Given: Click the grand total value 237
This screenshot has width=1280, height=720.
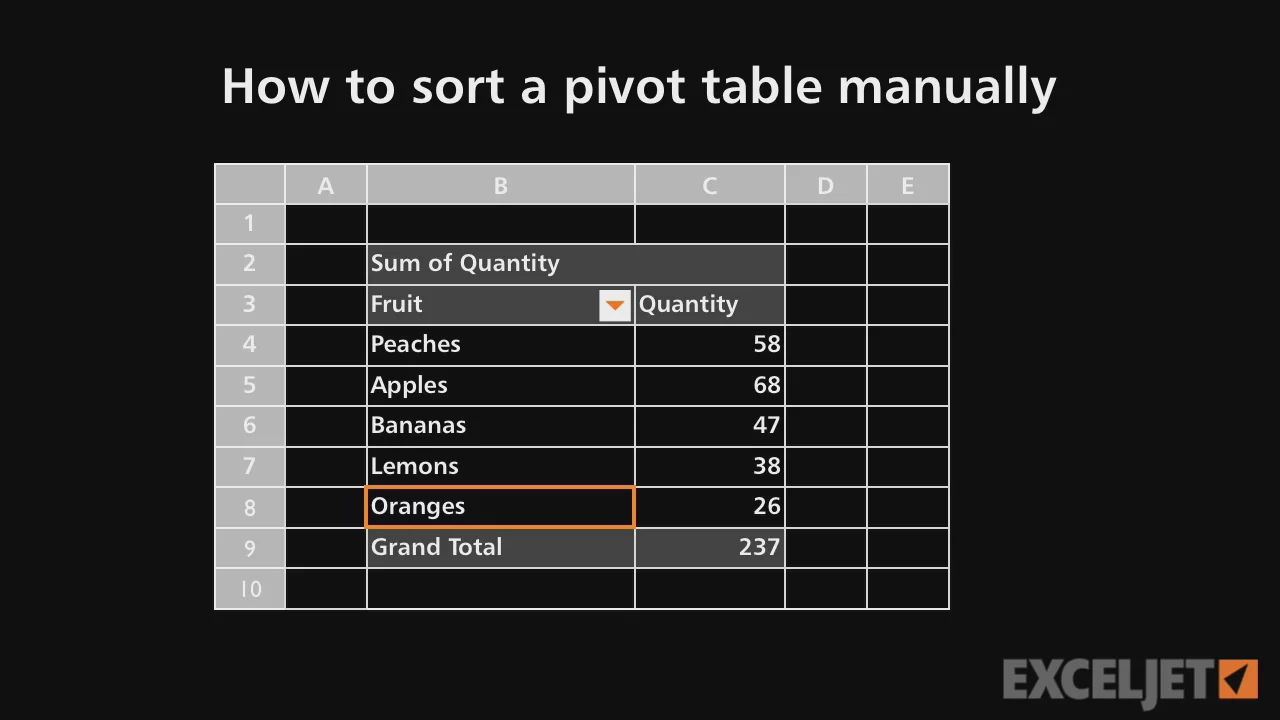Looking at the screenshot, I should point(709,548).
